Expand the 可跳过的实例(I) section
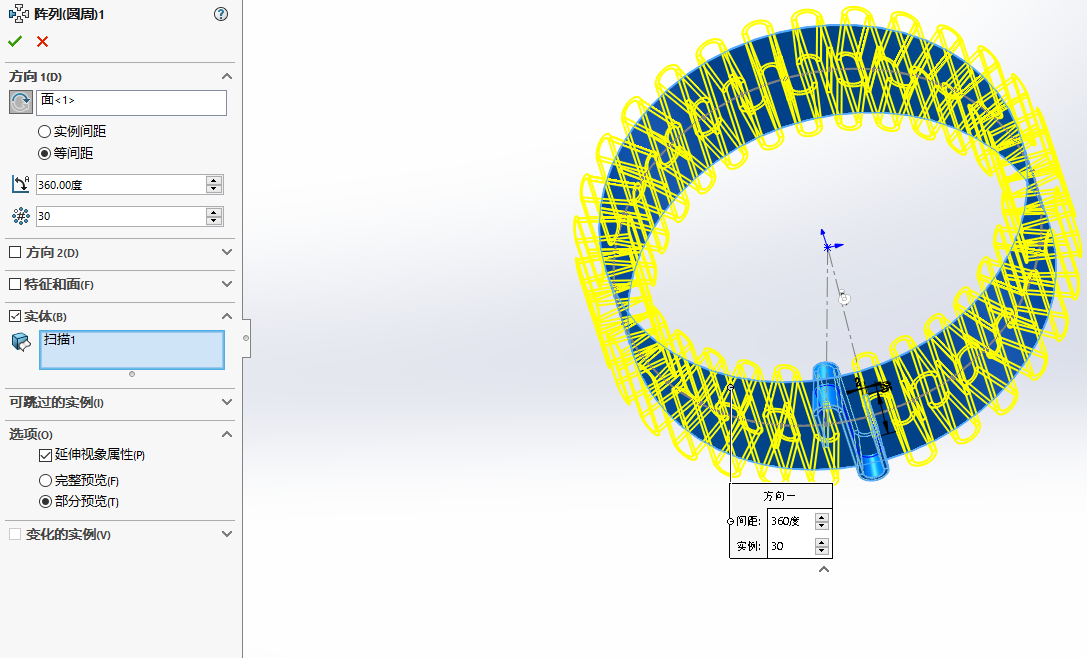This screenshot has width=1087, height=658. pos(227,402)
